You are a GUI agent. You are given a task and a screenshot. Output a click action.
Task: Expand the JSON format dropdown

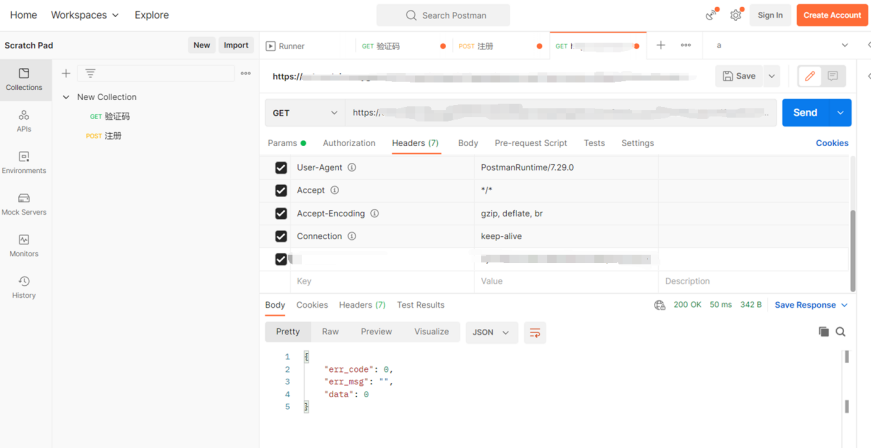(491, 332)
